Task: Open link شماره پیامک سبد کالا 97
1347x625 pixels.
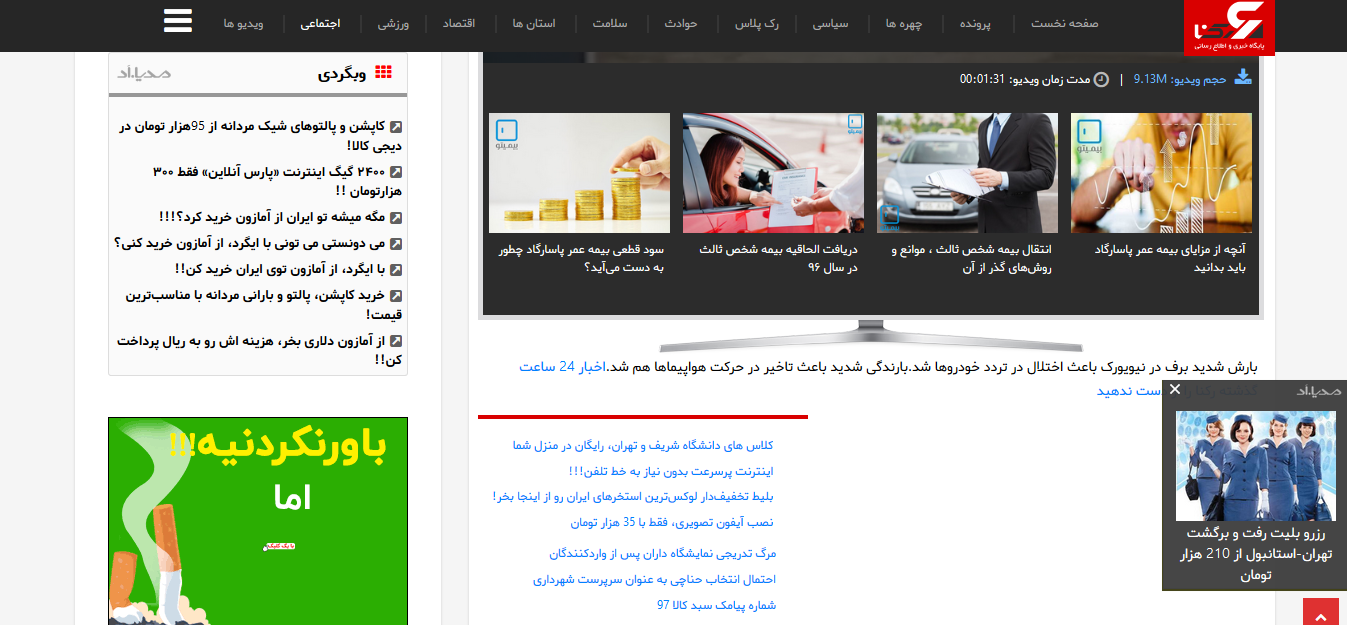Action: (716, 605)
